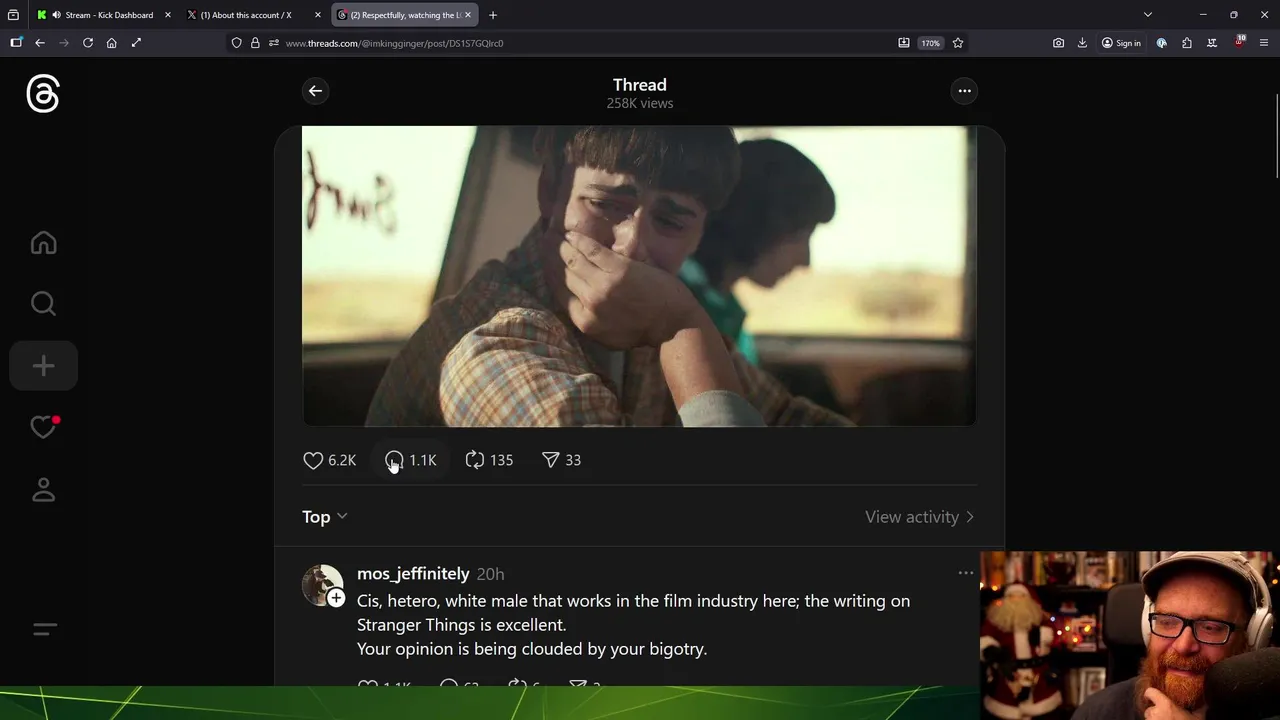Install site as app icon in address bar
This screenshot has height=720, width=1280.
click(903, 43)
